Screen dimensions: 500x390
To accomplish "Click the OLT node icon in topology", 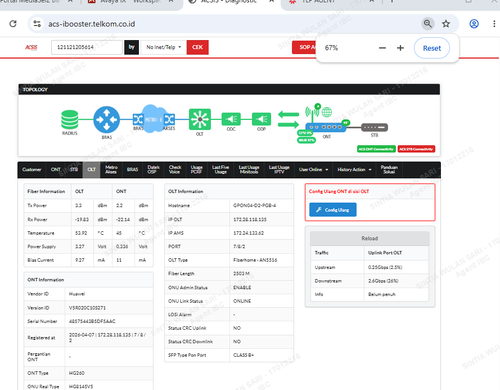I will pyautogui.click(x=200, y=119).
